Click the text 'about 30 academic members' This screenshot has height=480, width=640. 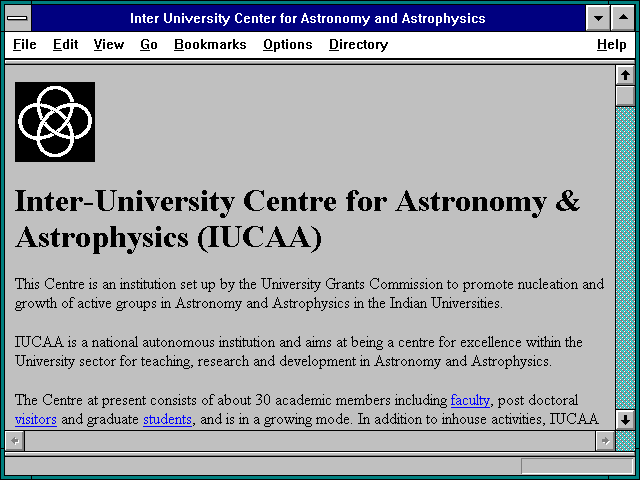304,400
